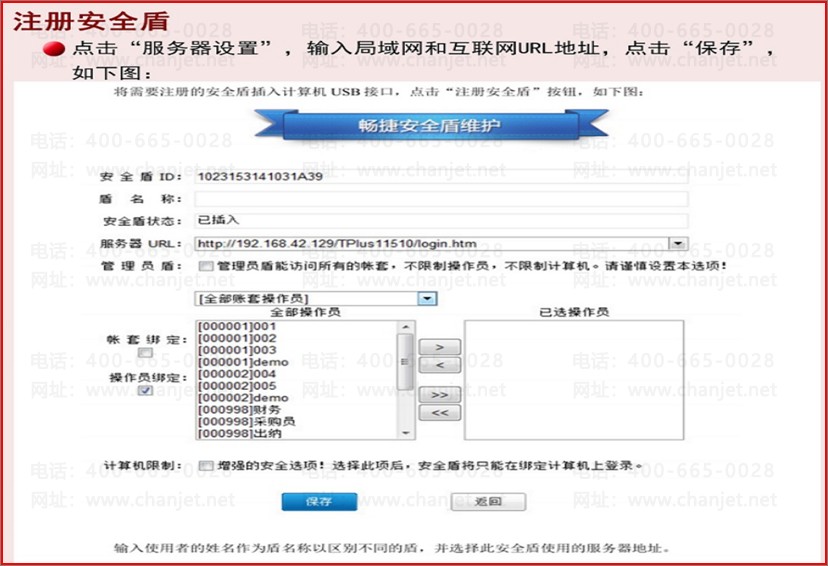Select operator [000001]003 in the list
Screen dimensions: 828x566
[x=237, y=350]
